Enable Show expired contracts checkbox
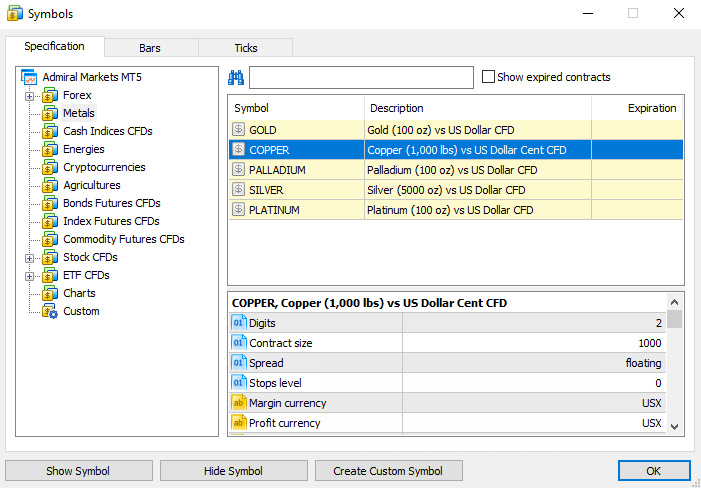The height and width of the screenshot is (488, 701). point(488,77)
